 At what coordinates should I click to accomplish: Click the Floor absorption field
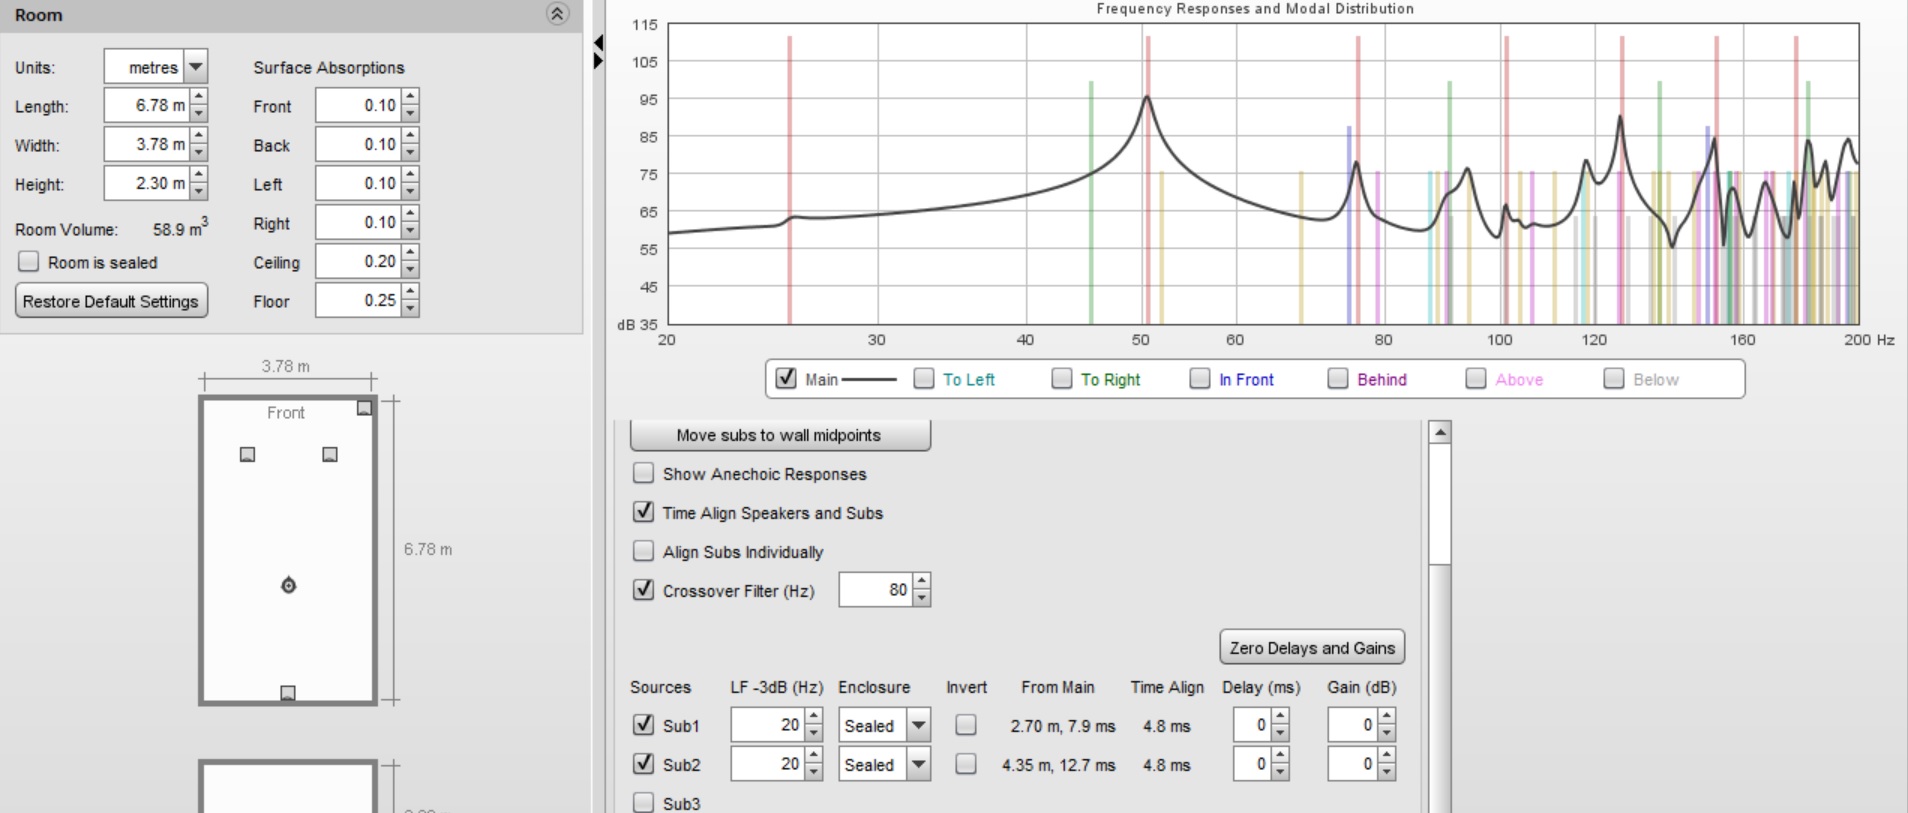pyautogui.click(x=358, y=300)
